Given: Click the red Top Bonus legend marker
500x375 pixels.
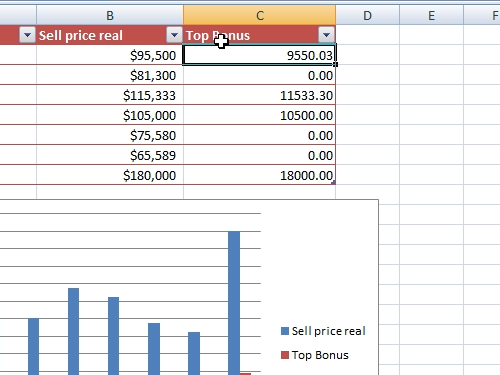Looking at the screenshot, I should coord(285,355).
